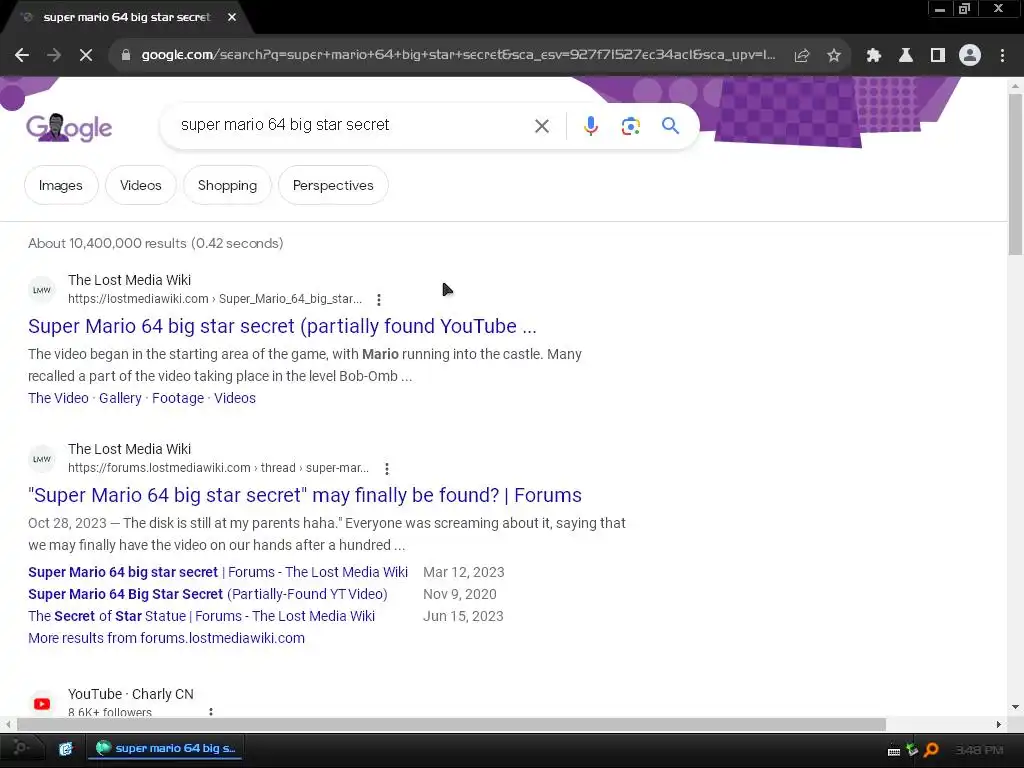The image size is (1024, 768).
Task: Open the taskbar start menu icon
Action: [x=21, y=748]
